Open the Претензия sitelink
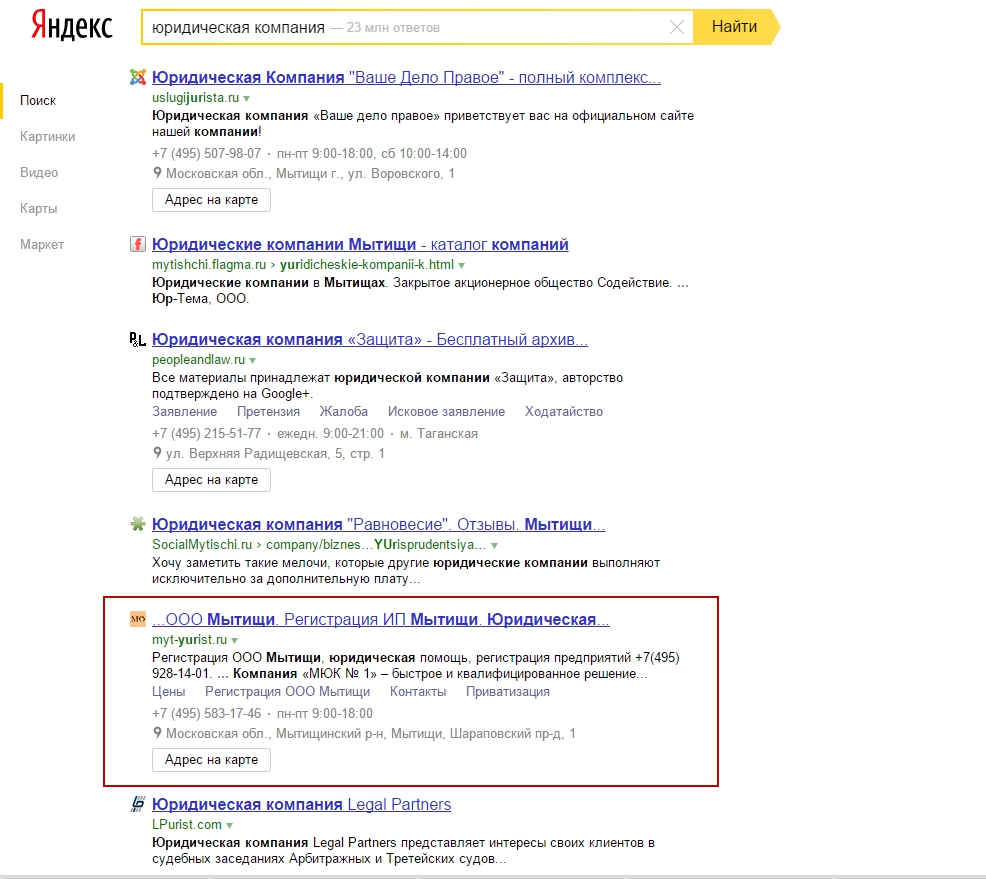986x879 pixels. (x=268, y=412)
